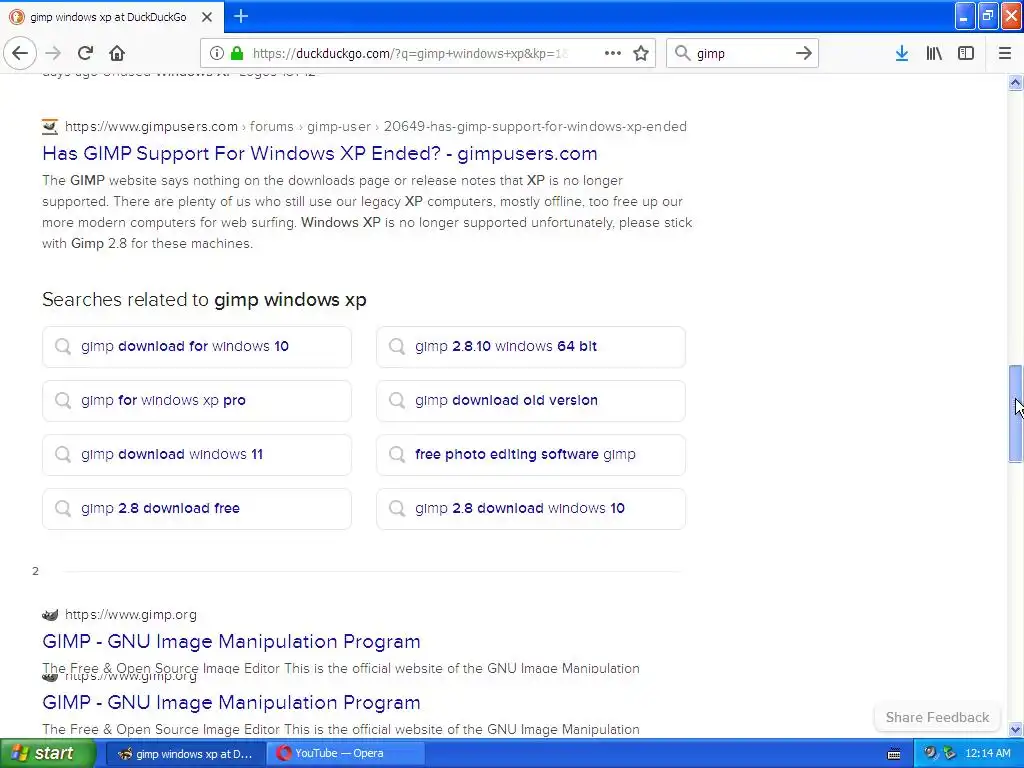Search gimp 2.8 download windows 10
This screenshot has width=1024, height=768.
531,509
